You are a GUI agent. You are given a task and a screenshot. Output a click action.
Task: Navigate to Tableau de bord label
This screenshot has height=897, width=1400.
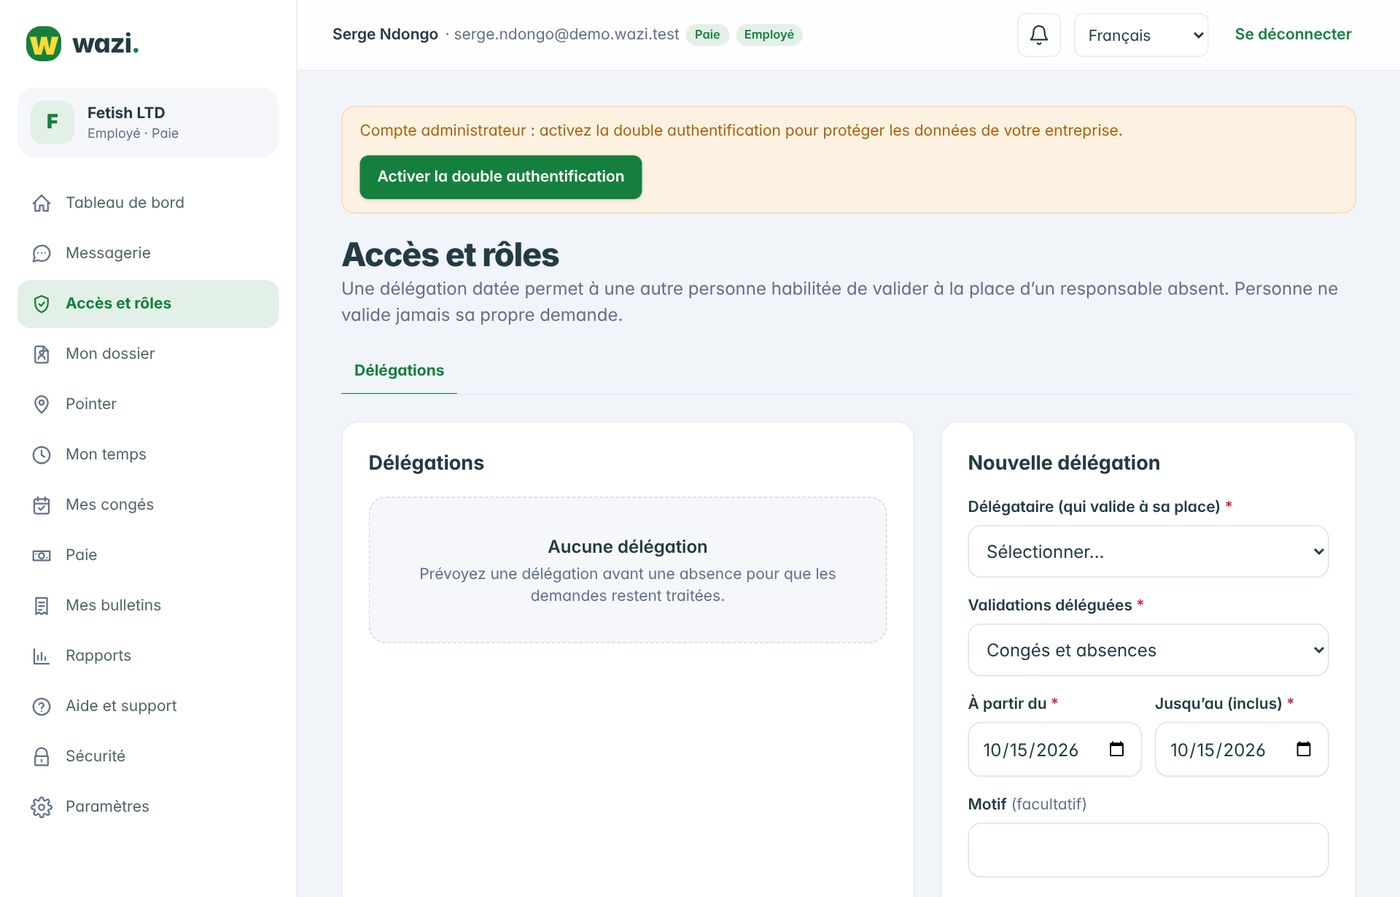(125, 203)
